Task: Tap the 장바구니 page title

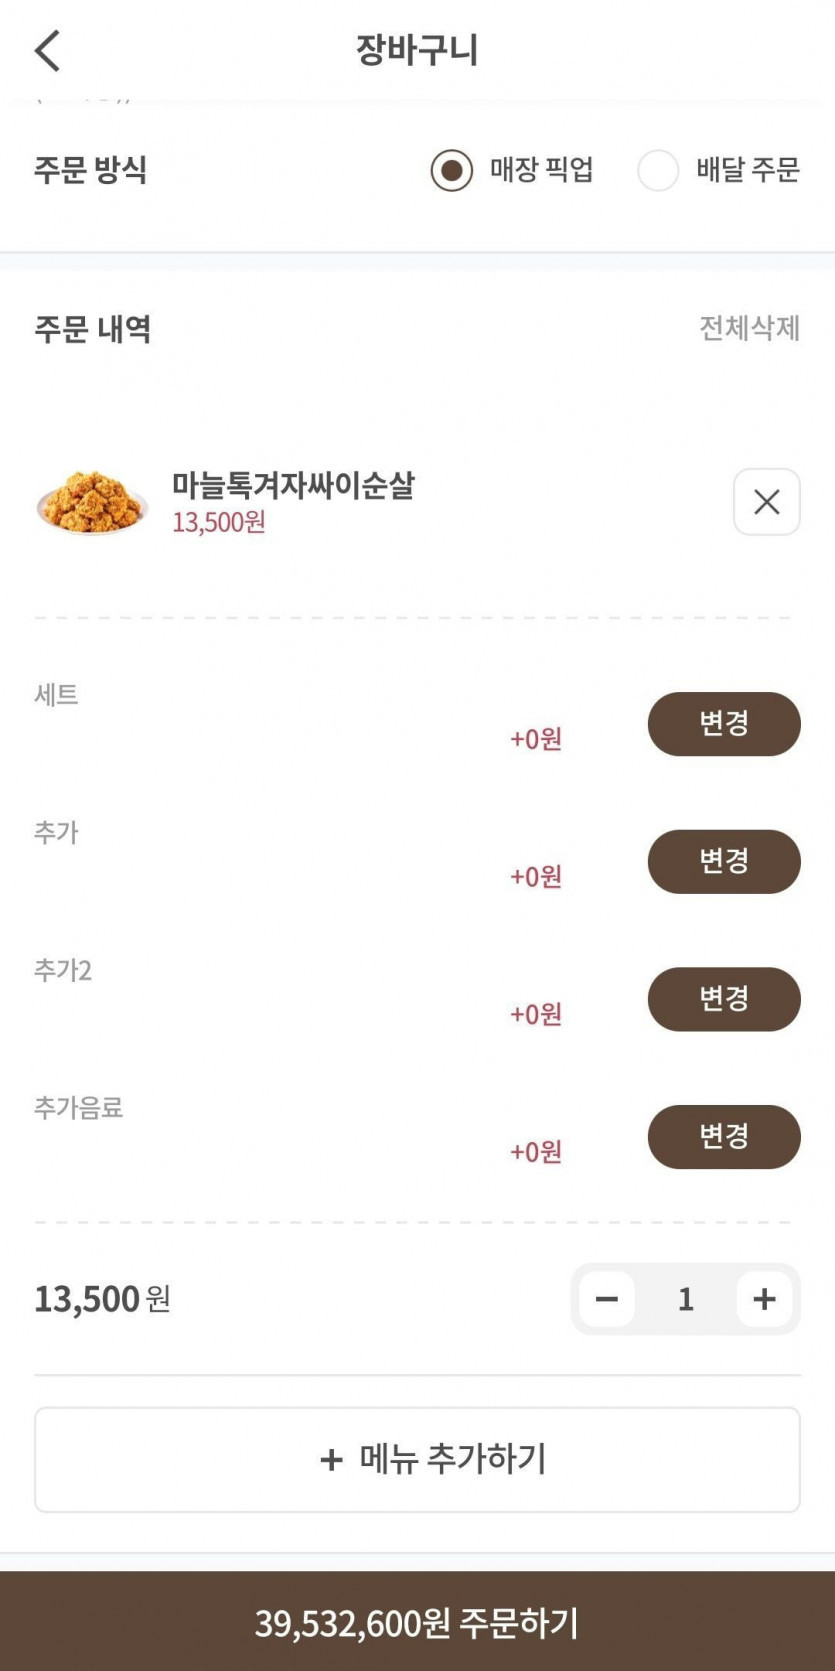Action: point(417,50)
